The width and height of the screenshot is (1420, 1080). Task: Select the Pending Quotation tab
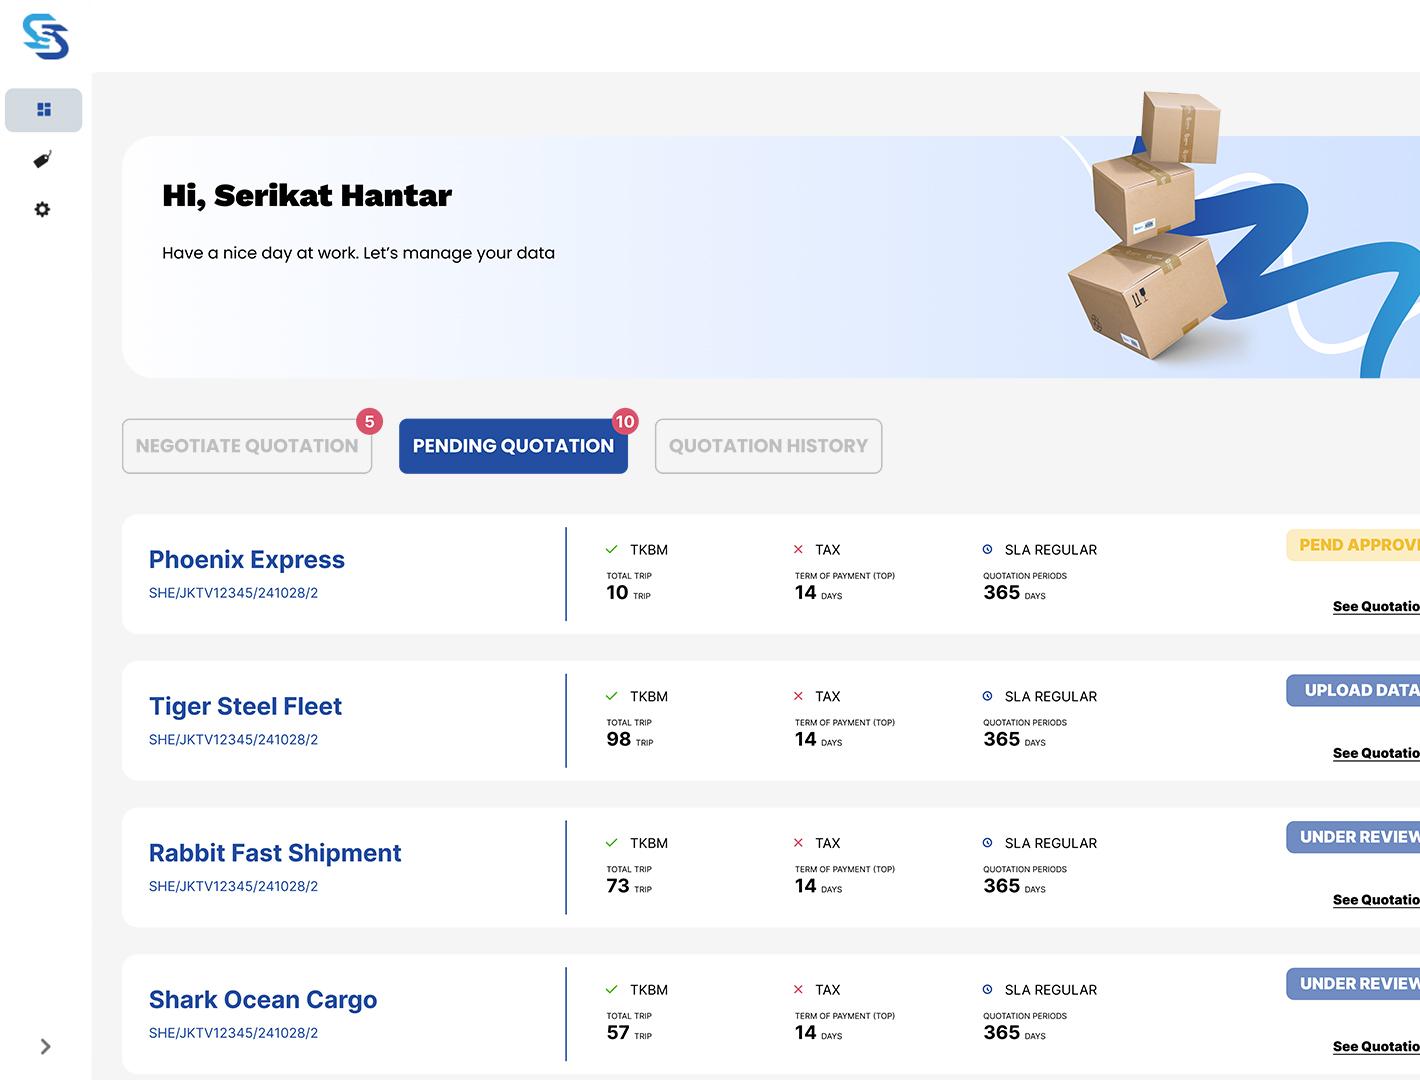(513, 446)
